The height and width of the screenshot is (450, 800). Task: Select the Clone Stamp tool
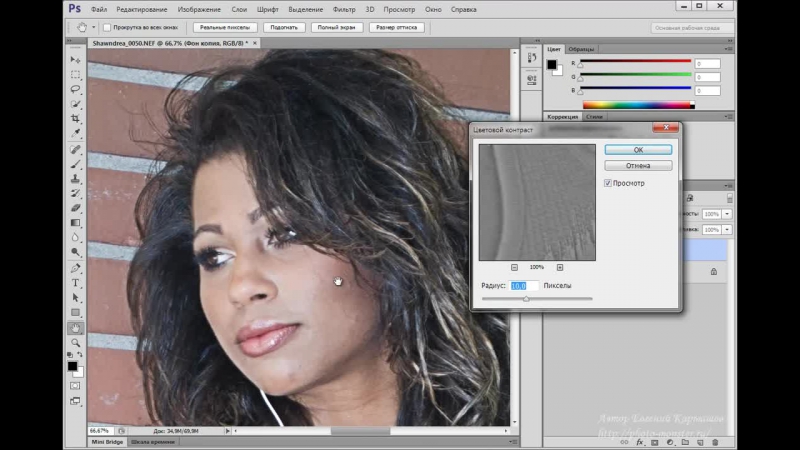click(76, 179)
